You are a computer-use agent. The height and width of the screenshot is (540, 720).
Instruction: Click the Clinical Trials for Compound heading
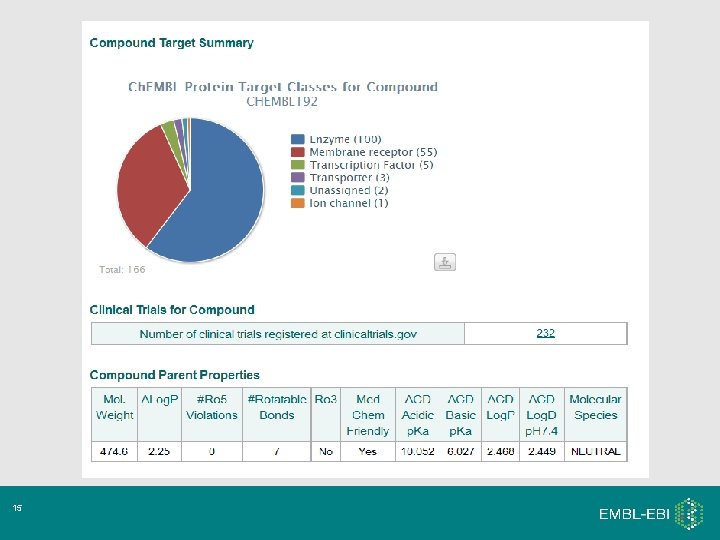(x=172, y=309)
